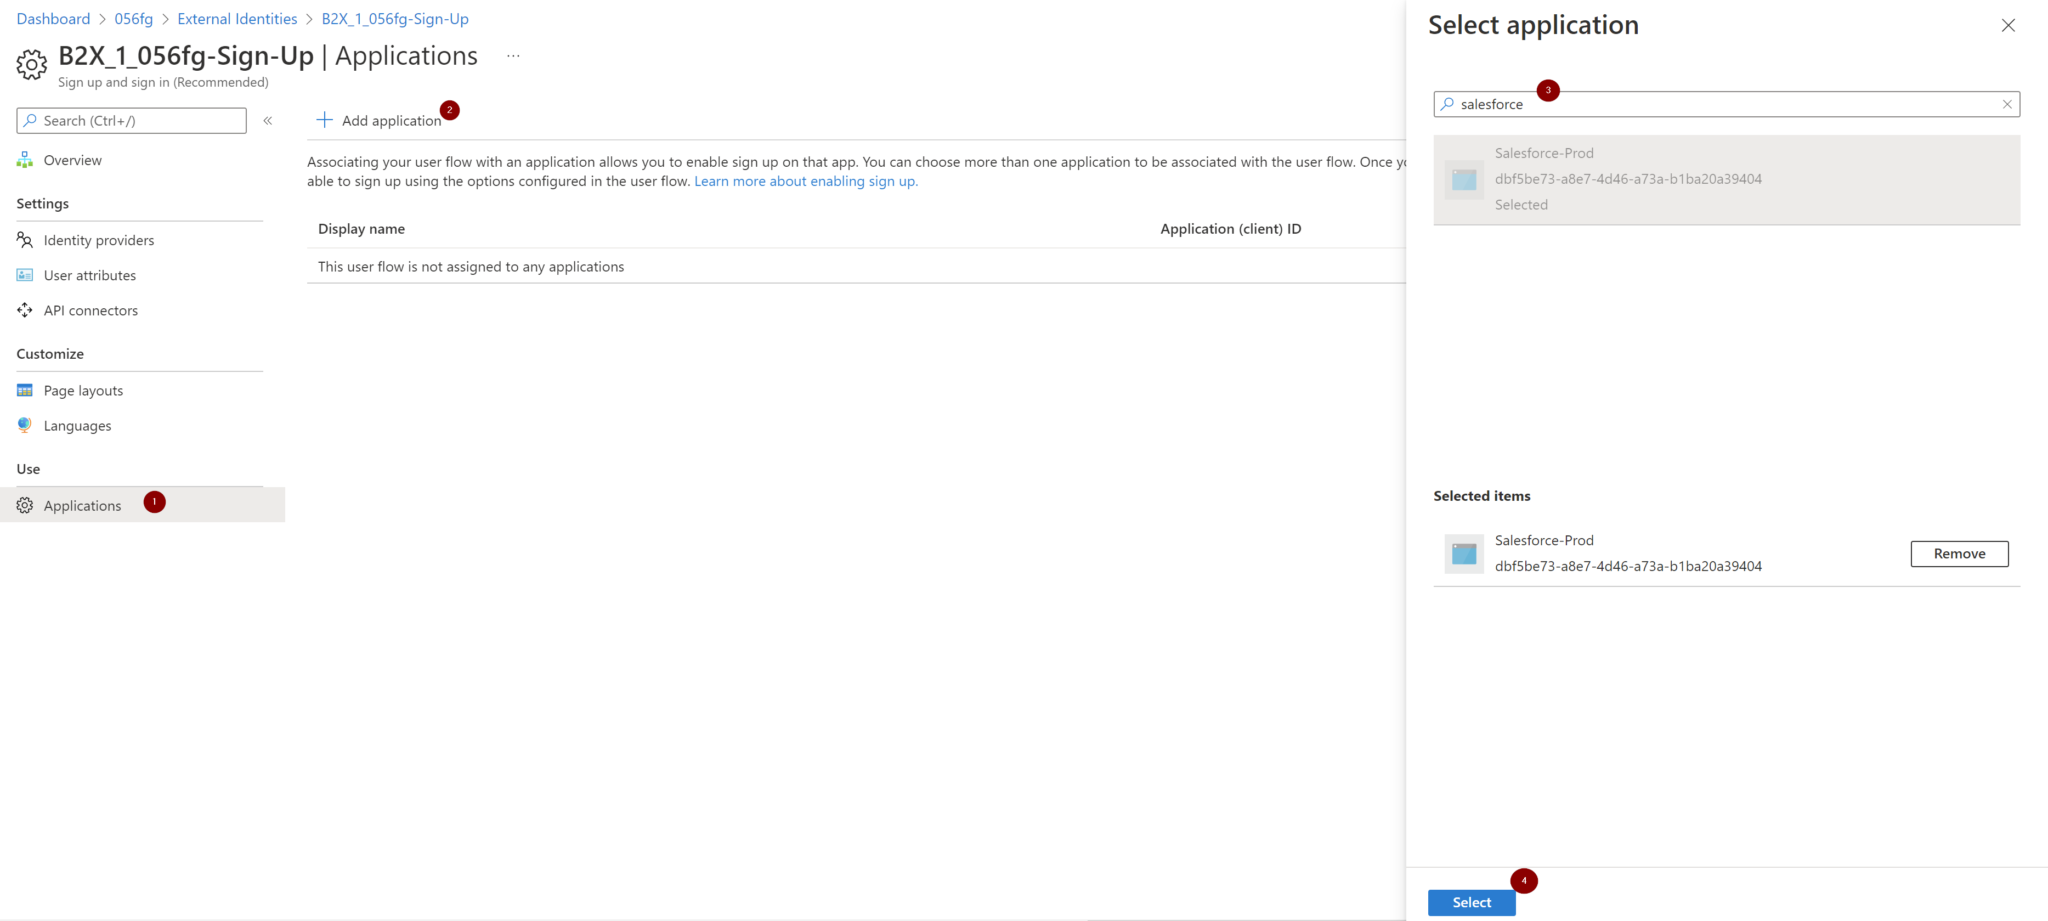Open the ellipsis menu next to Applications heading

click(513, 56)
